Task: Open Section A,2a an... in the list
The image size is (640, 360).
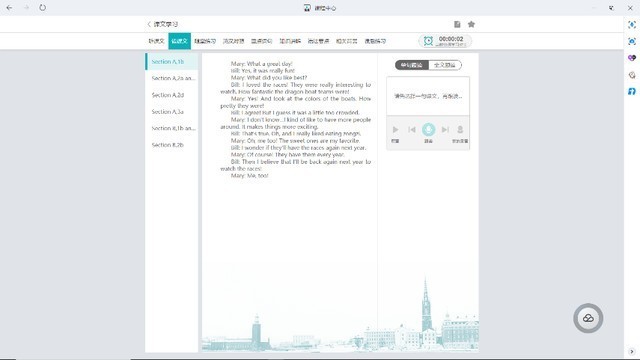Action: click(172, 78)
